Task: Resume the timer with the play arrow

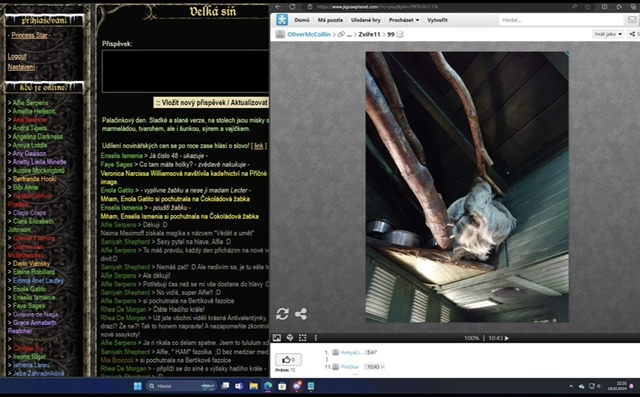Action: [x=507, y=338]
